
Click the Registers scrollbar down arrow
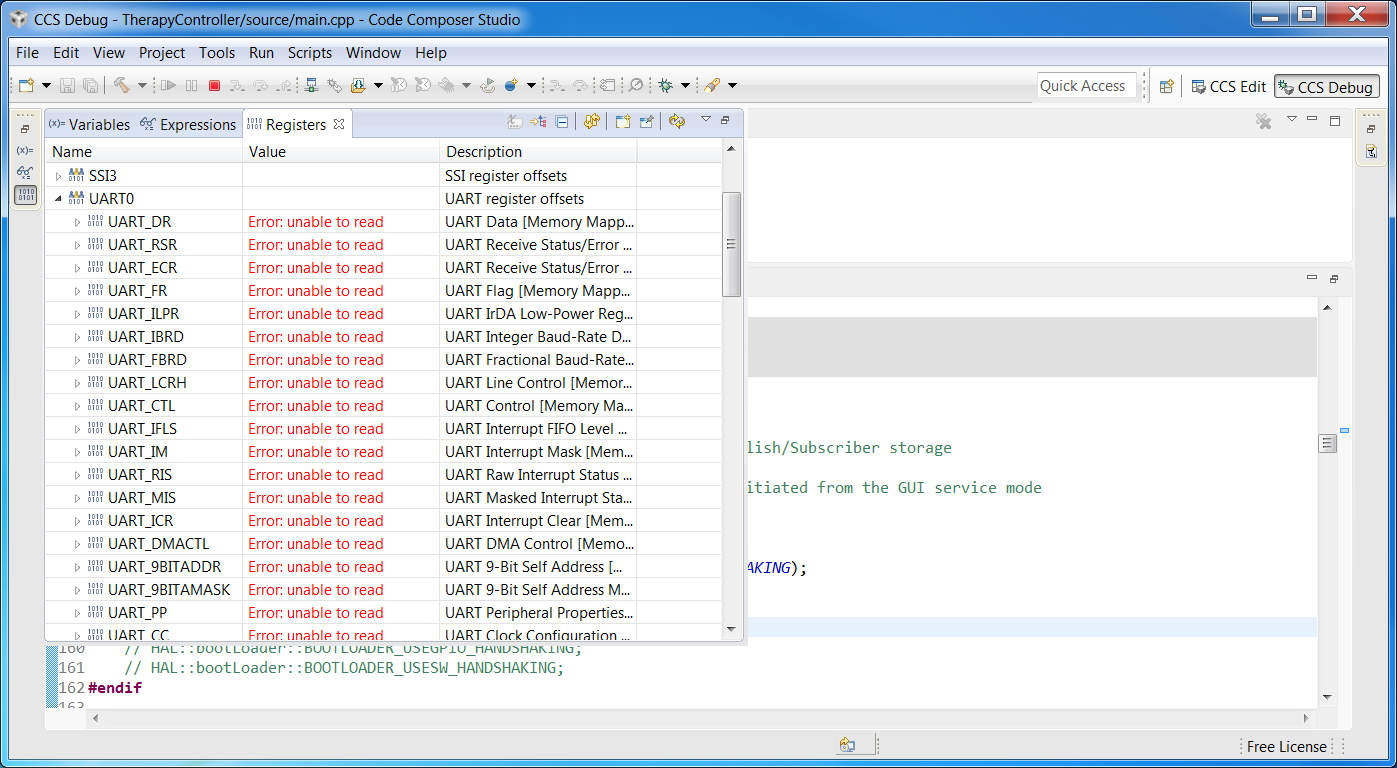coord(731,629)
